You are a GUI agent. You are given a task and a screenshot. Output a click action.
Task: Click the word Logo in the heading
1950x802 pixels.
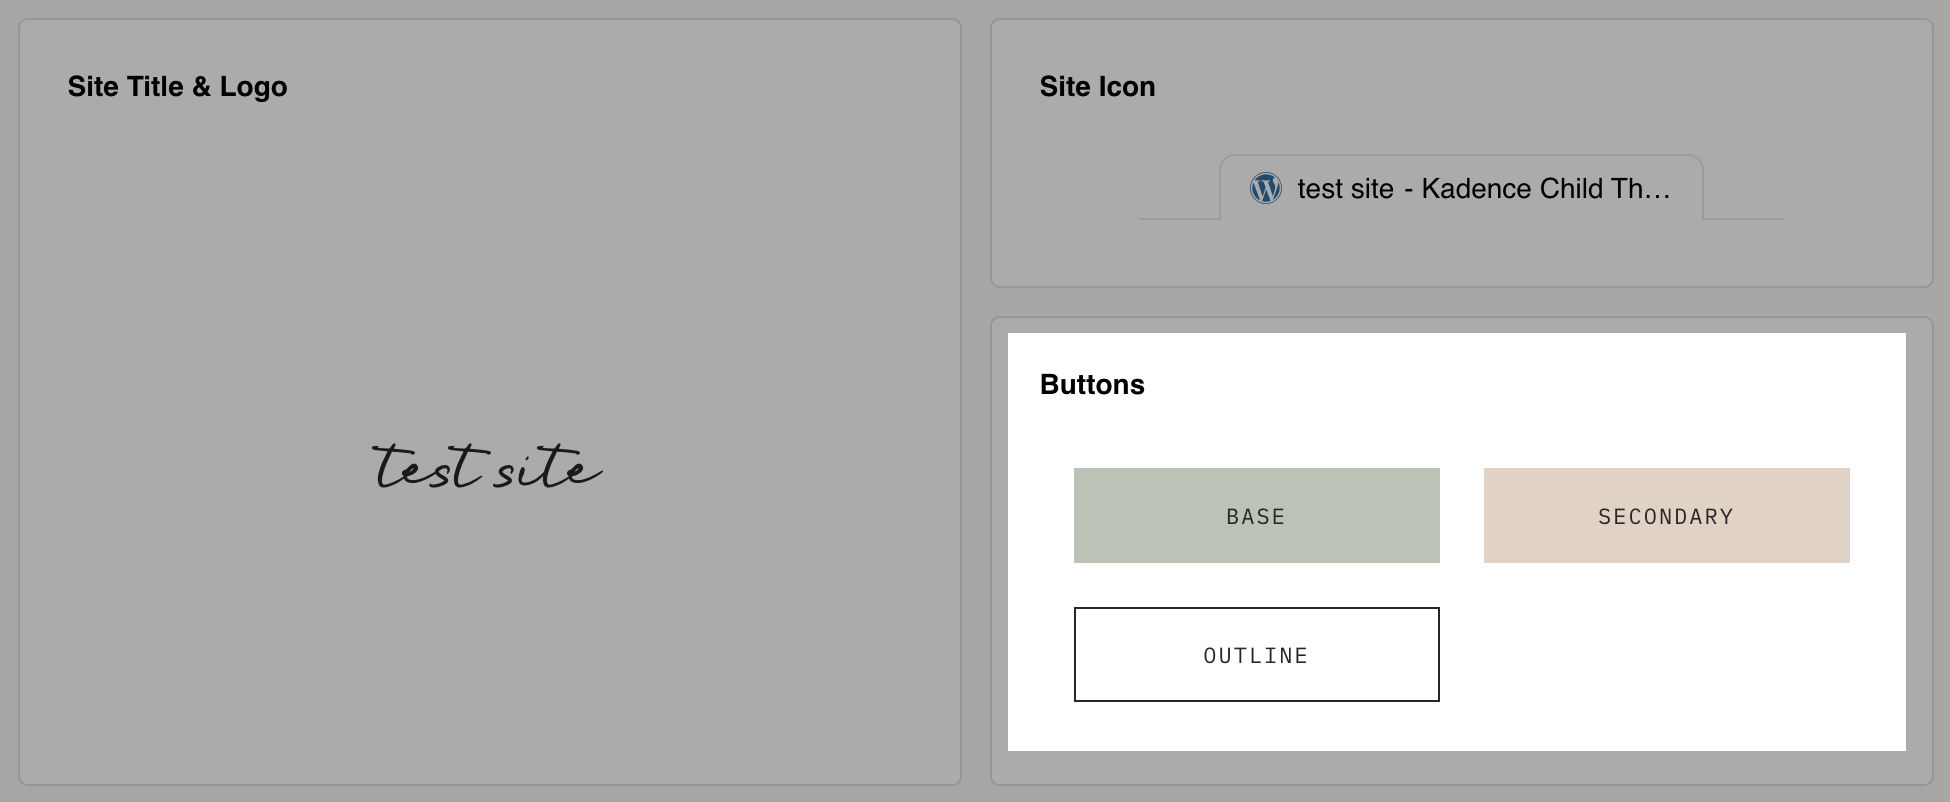253,88
